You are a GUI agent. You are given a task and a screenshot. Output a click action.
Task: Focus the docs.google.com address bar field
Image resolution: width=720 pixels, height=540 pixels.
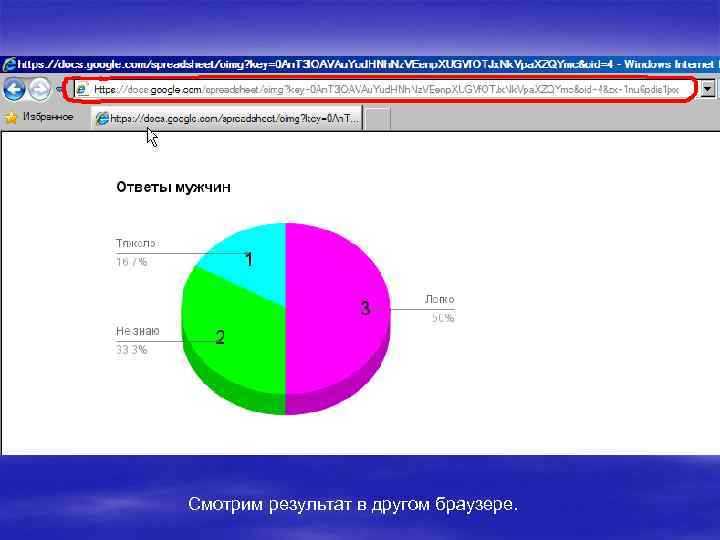pyautogui.click(x=386, y=90)
